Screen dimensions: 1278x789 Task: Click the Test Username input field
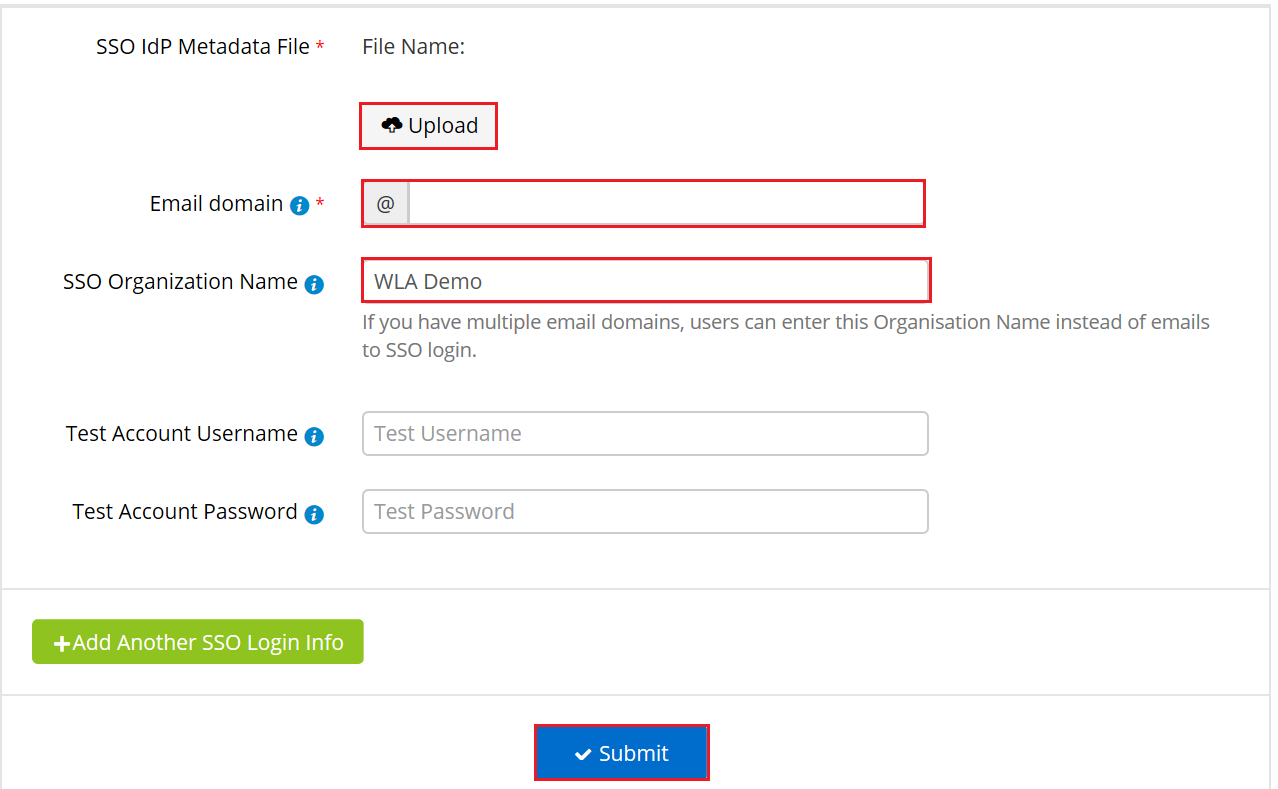[x=645, y=433]
